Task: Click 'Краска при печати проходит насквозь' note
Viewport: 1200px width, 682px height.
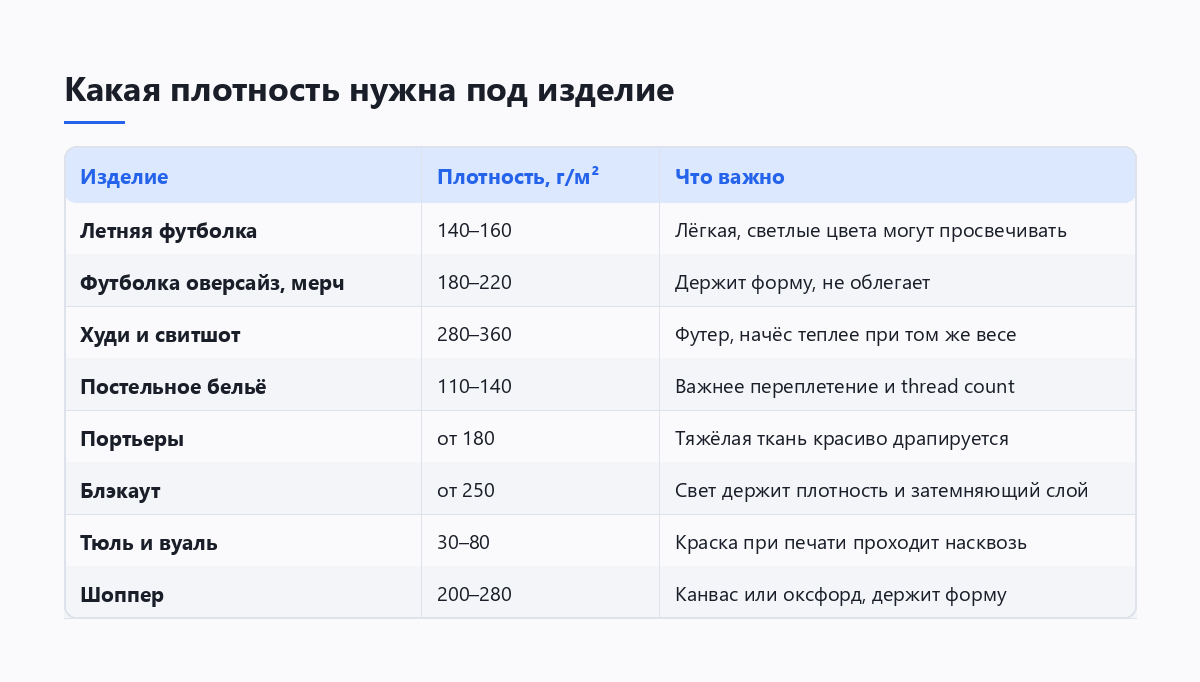Action: (x=851, y=543)
